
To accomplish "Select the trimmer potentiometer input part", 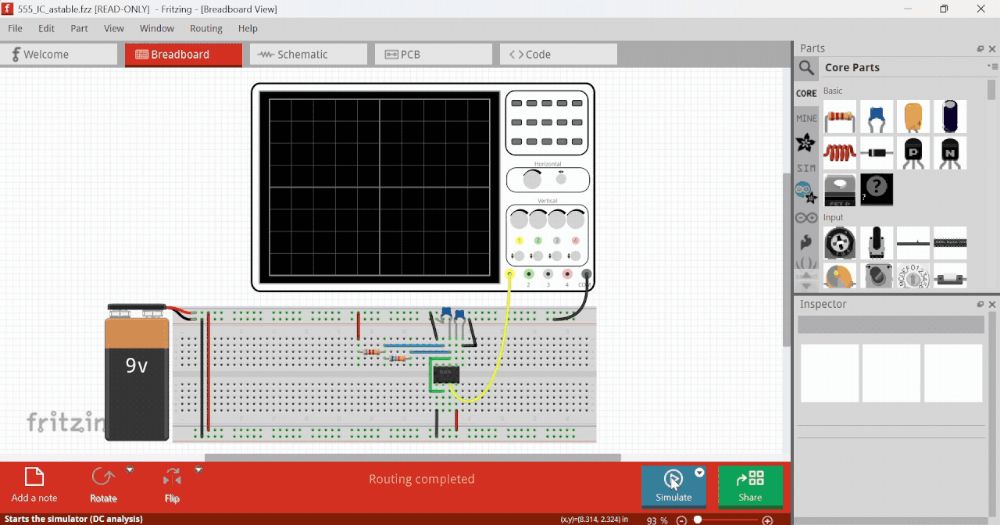I will point(839,243).
